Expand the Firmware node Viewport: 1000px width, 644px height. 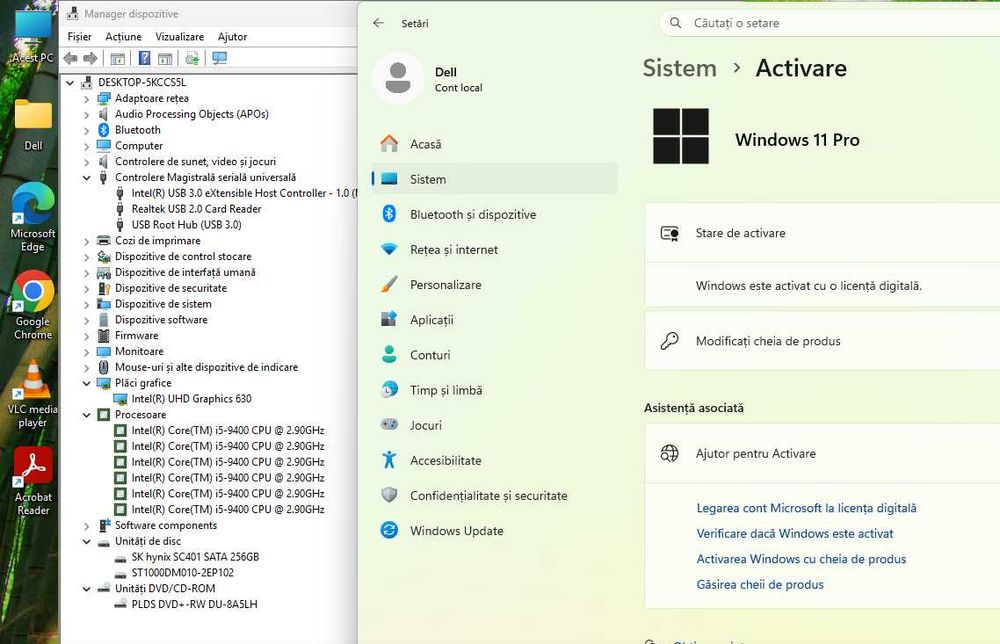click(87, 336)
